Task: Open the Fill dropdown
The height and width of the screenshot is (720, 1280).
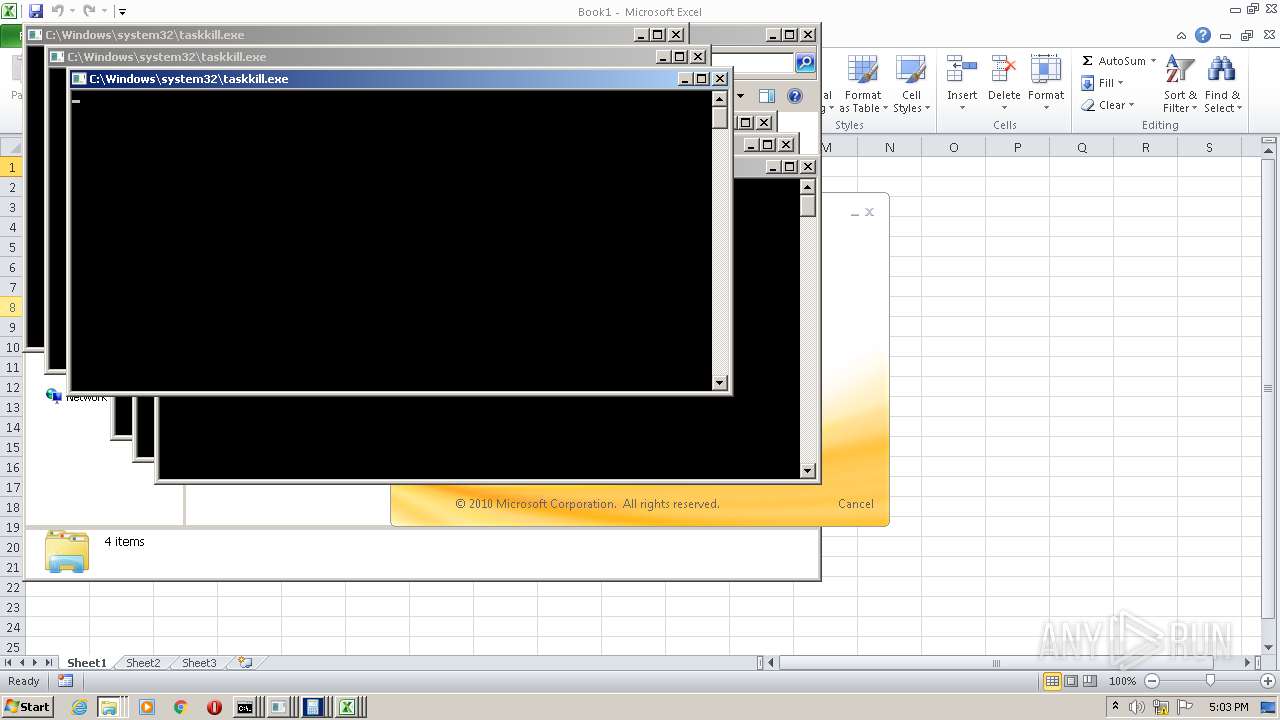Action: tap(1103, 83)
